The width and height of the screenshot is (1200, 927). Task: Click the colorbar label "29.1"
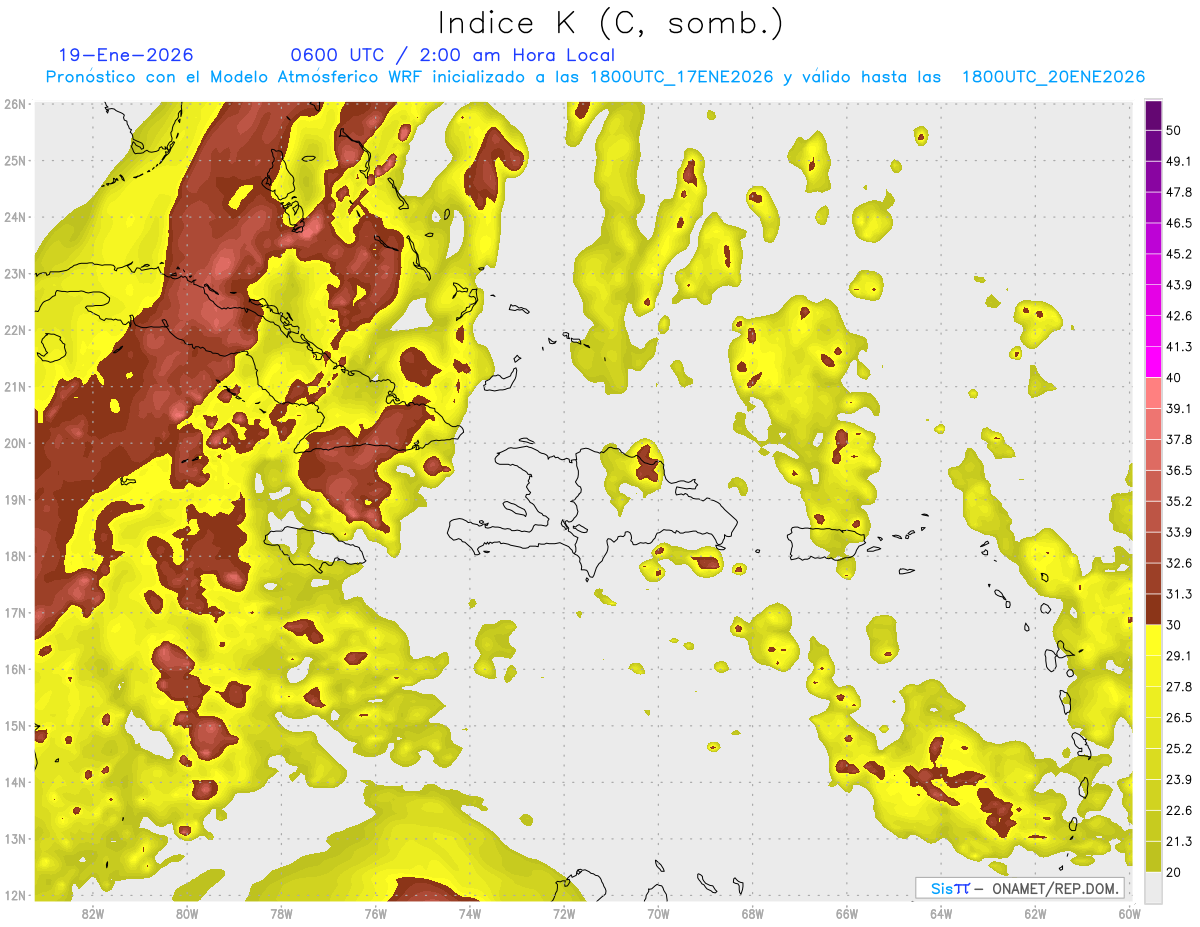tap(1179, 656)
